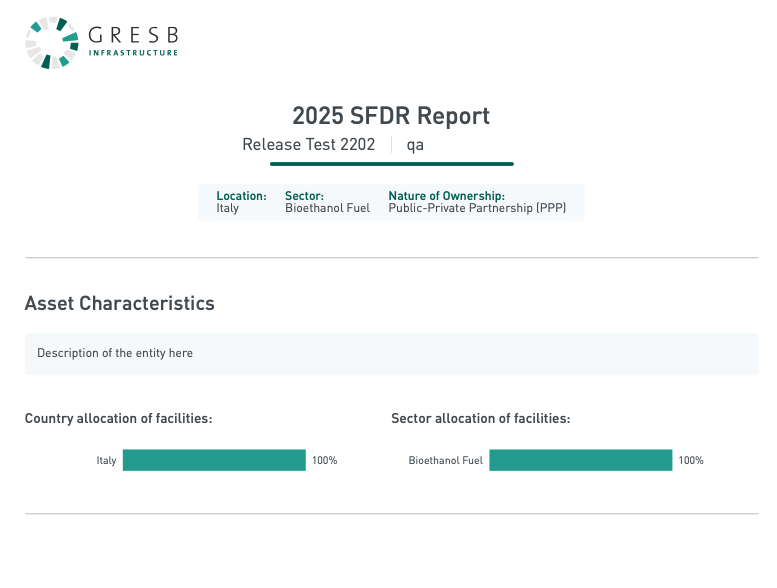Click the 100% value next to Italy bar

(325, 460)
